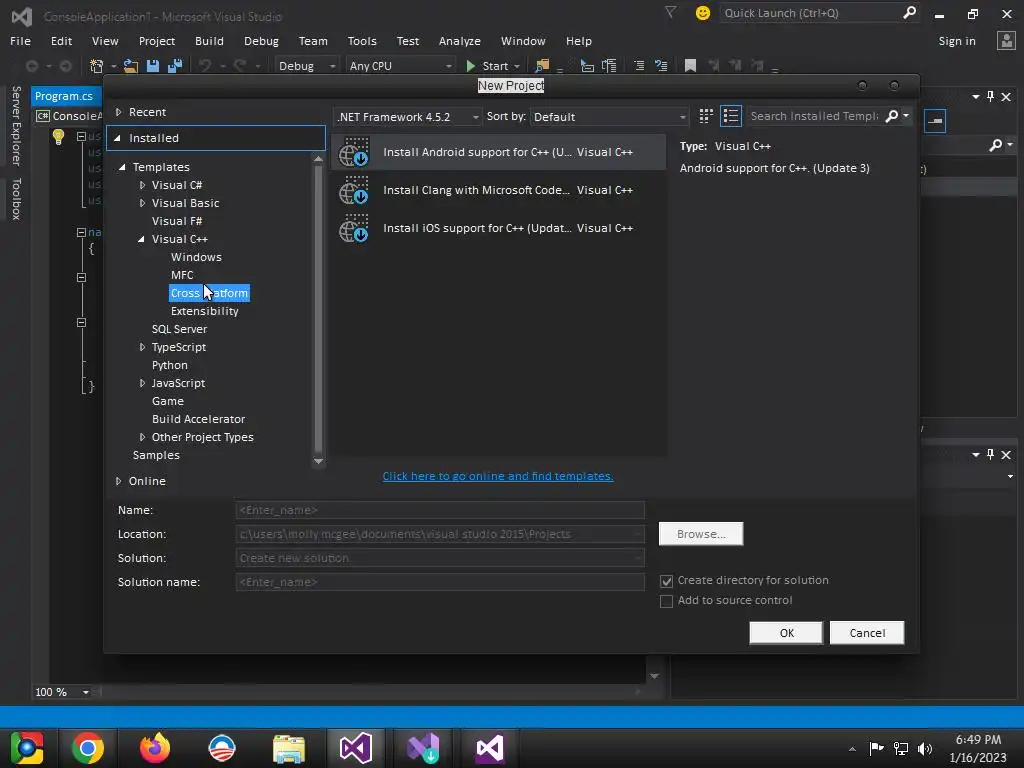Expand the Visual Basic templates node
Image resolution: width=1024 pixels, height=768 pixels.
(142, 203)
